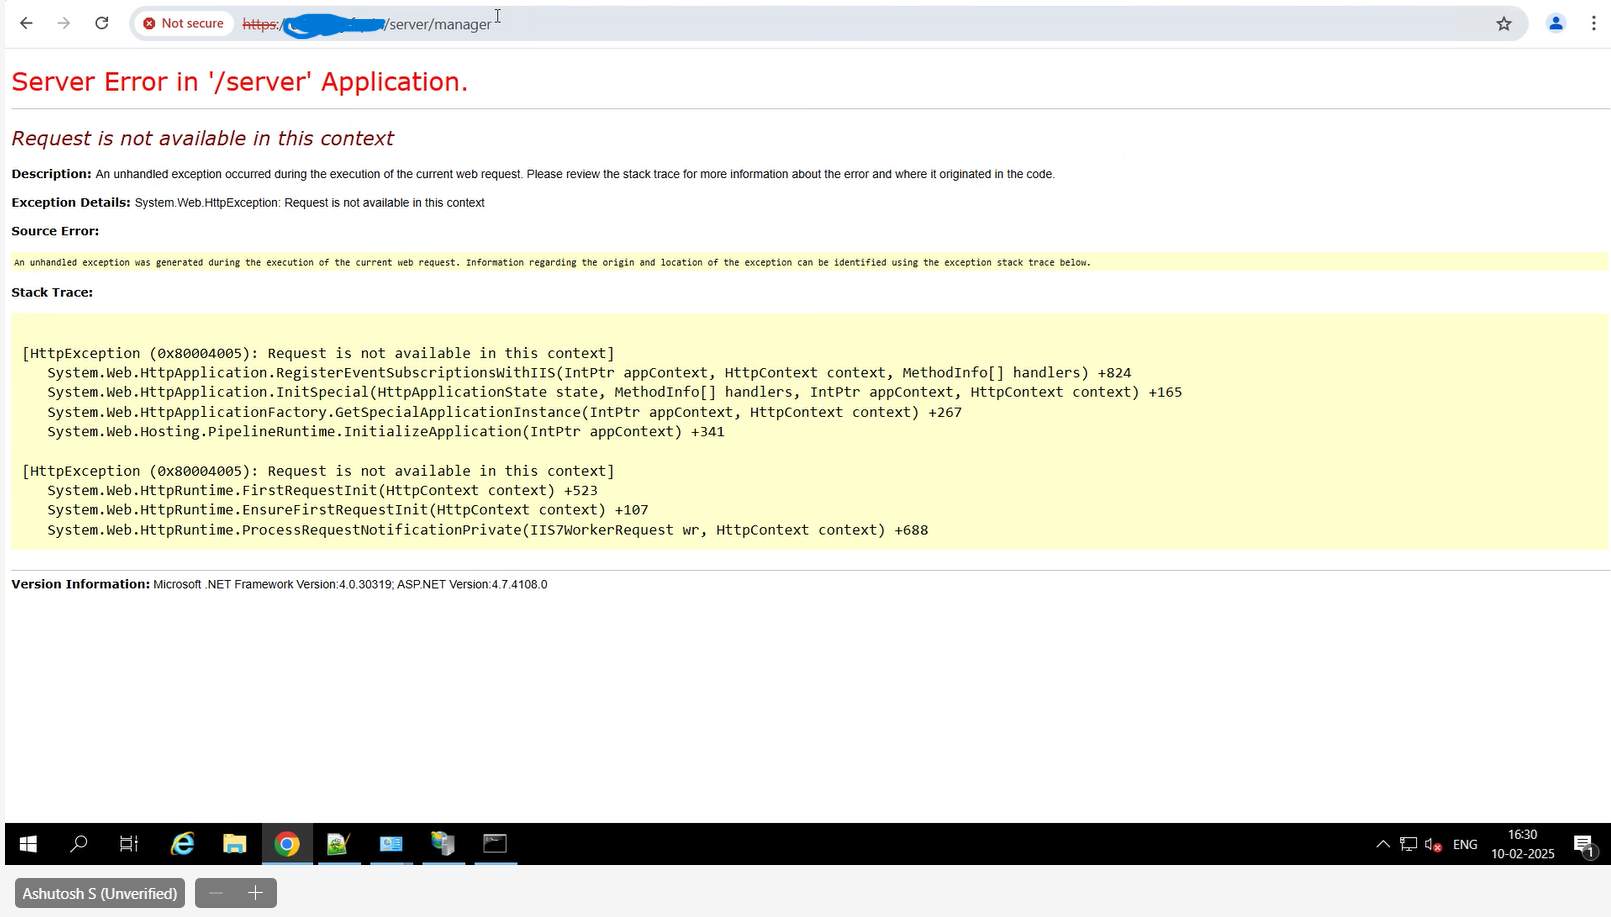Open the Chrome three-dot menu
The height and width of the screenshot is (917, 1611).
pos(1596,23)
